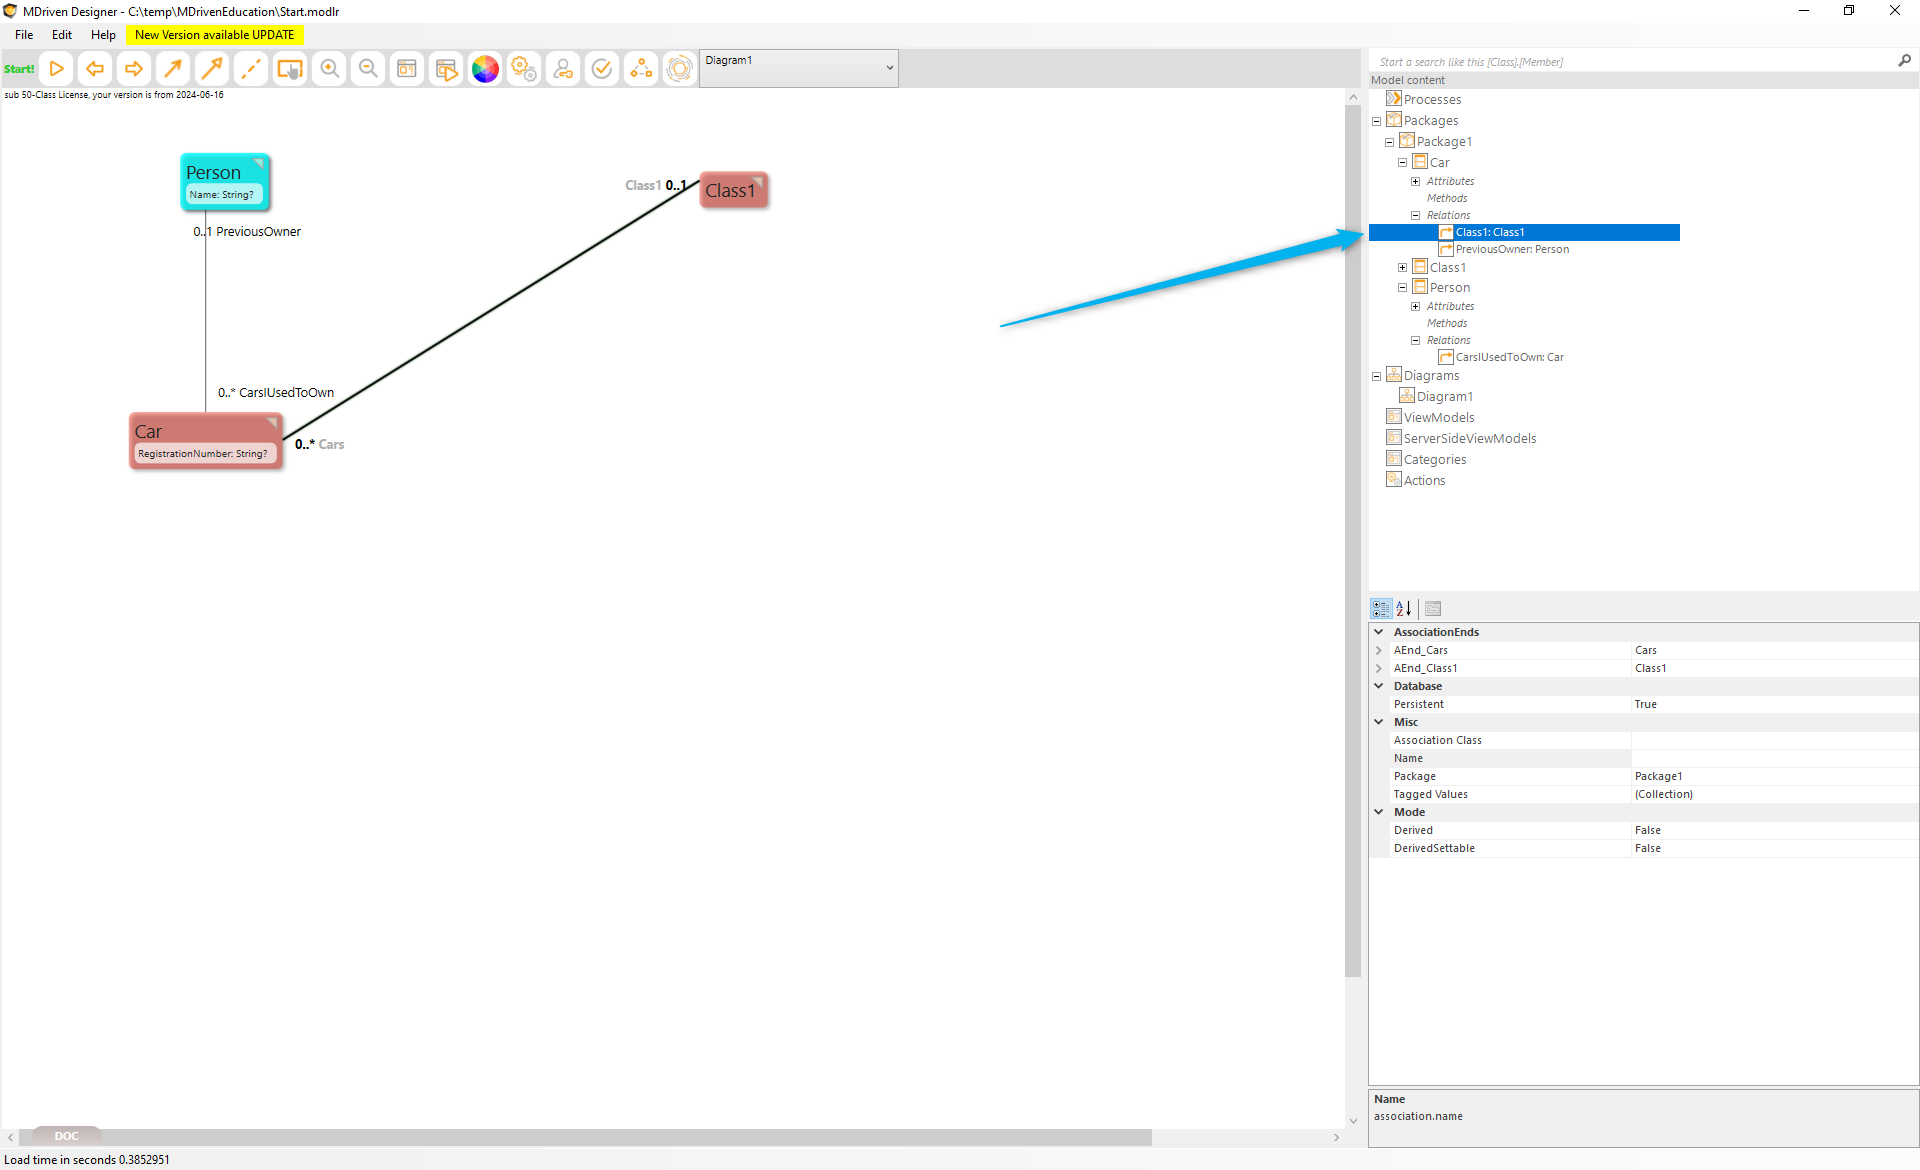This screenshot has width=1920, height=1170.
Task: Click the checkmark validate model icon
Action: (x=601, y=69)
